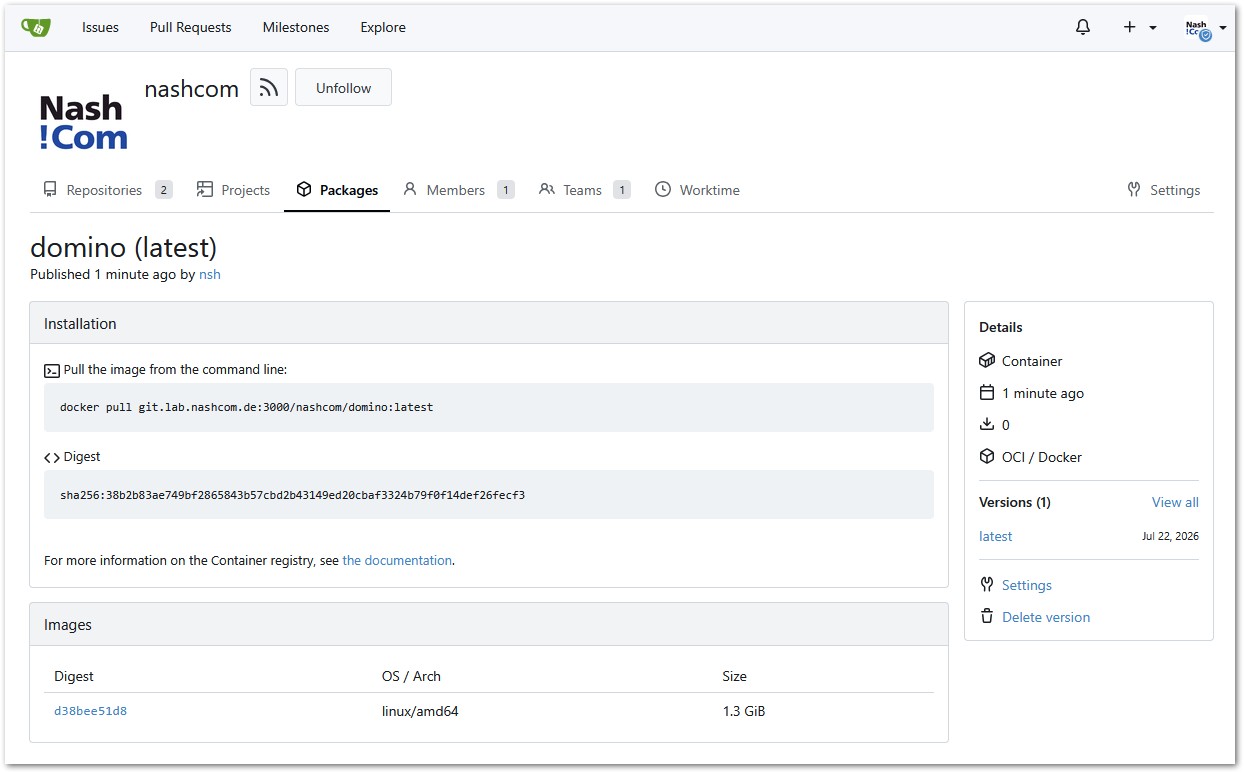Open Pull Requests in top navigation
This screenshot has width=1244, height=773.
point(190,27)
